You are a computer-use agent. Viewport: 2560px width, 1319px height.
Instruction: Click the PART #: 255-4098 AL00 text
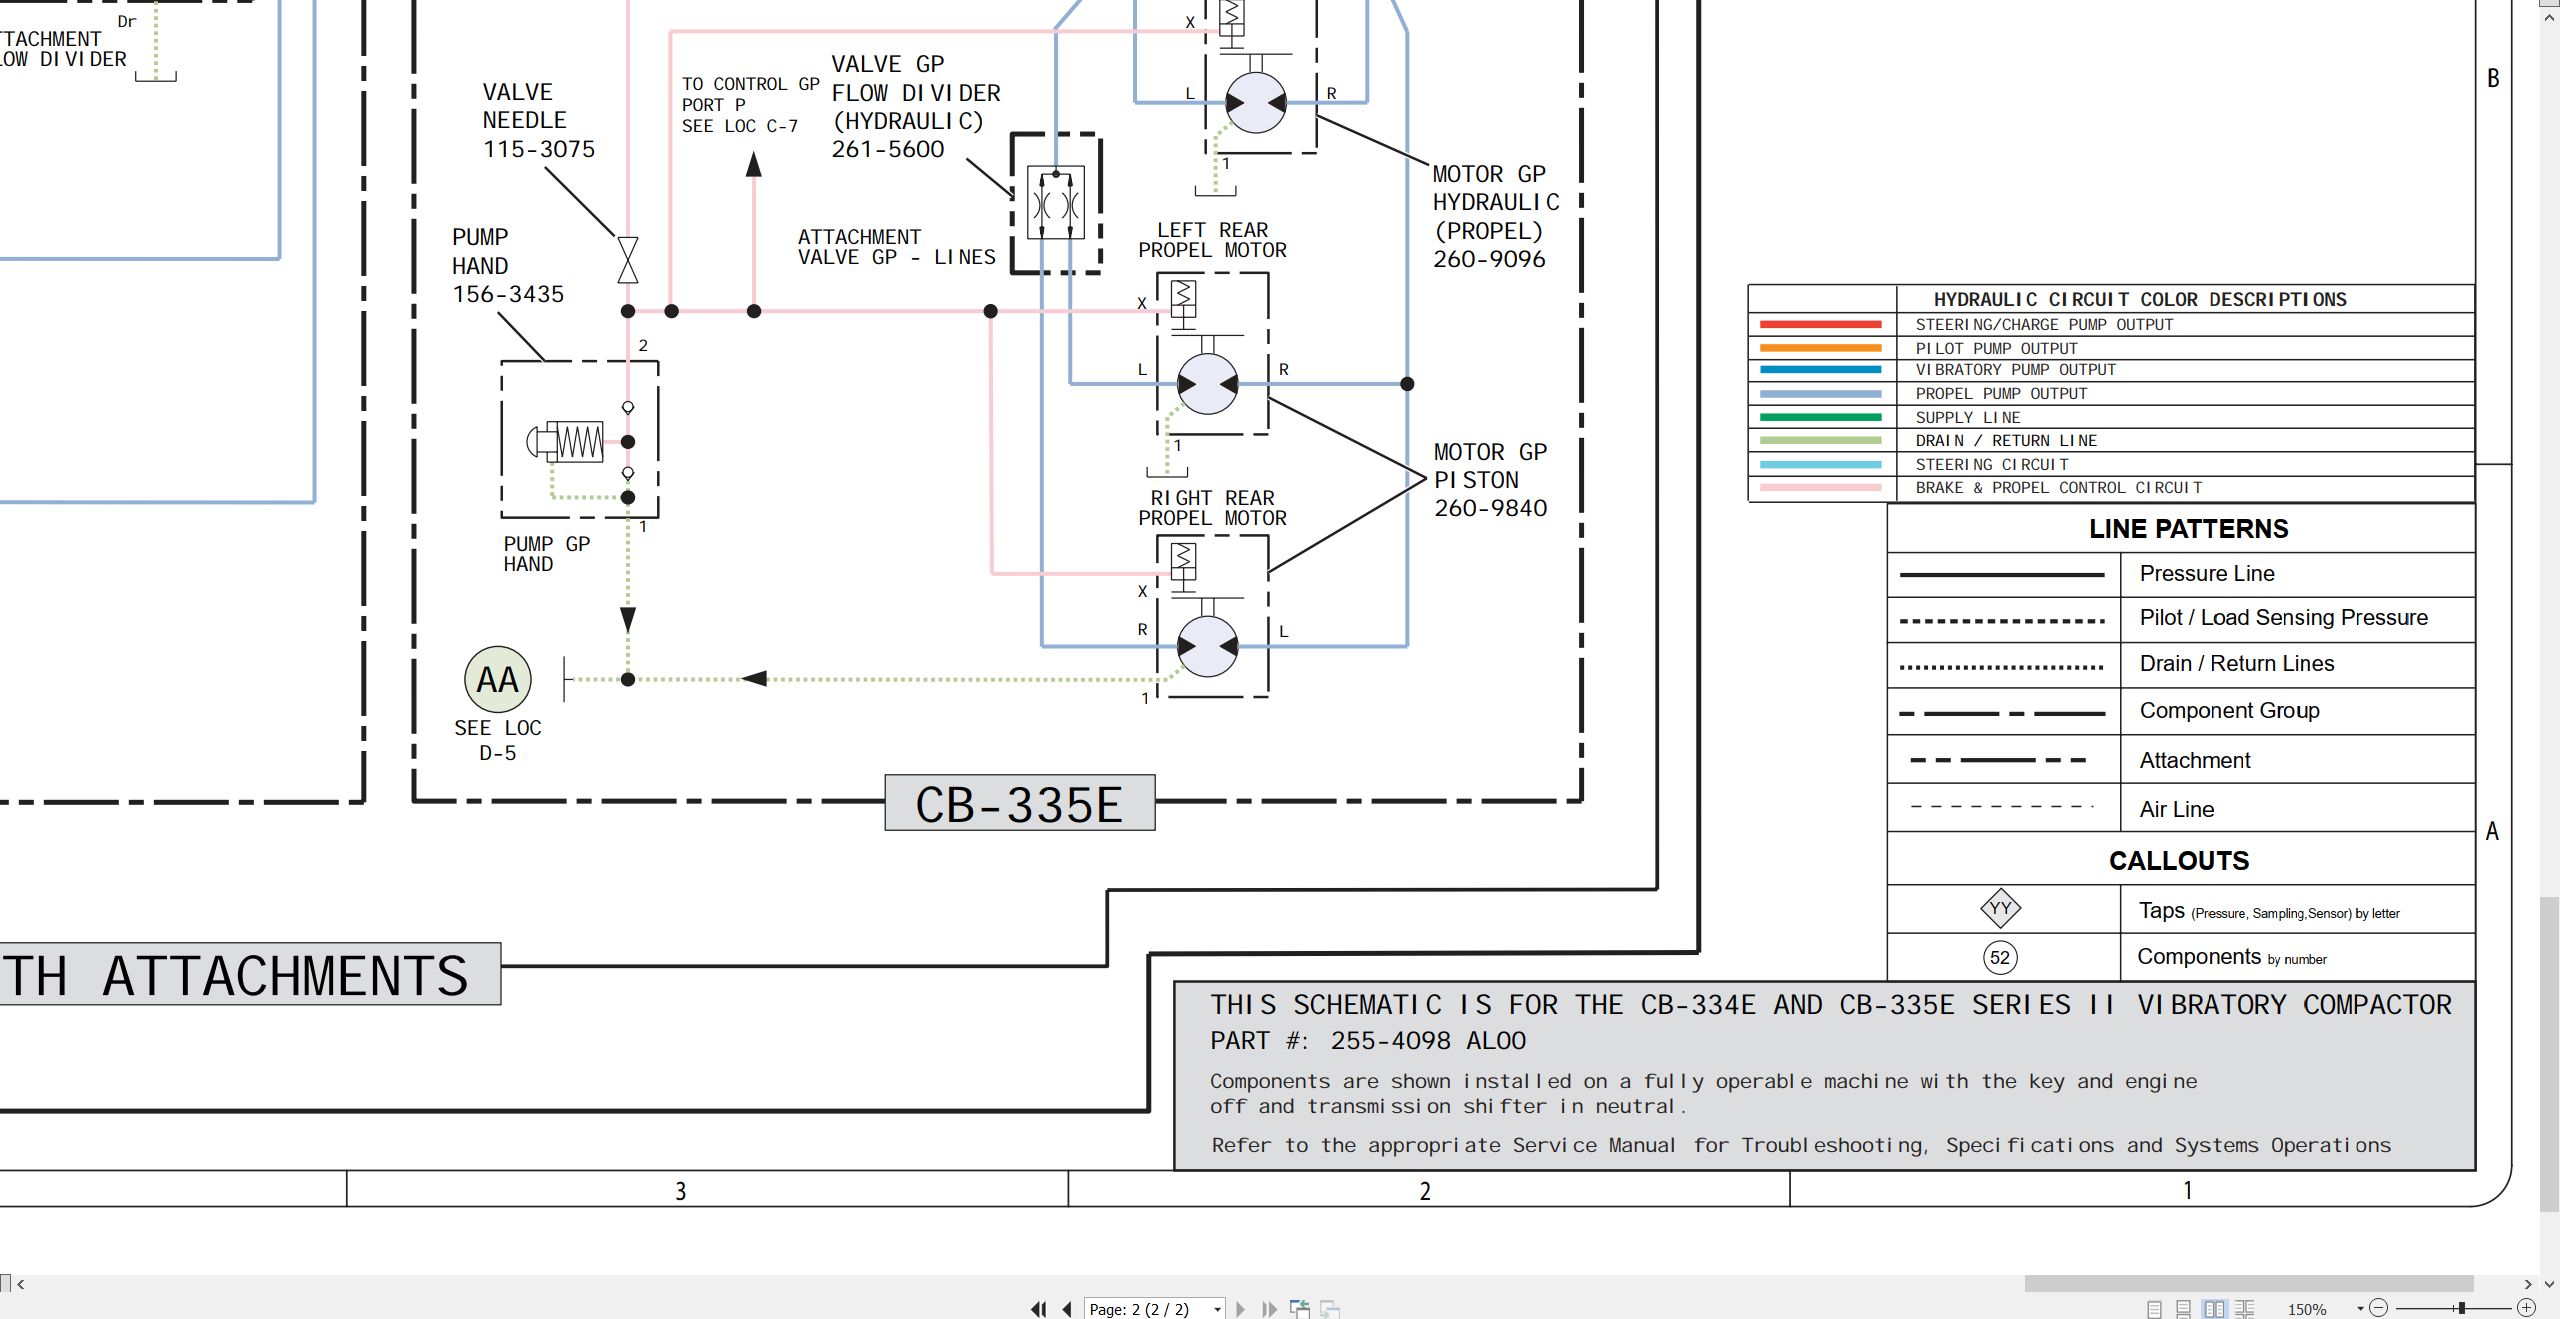pos(1368,1041)
